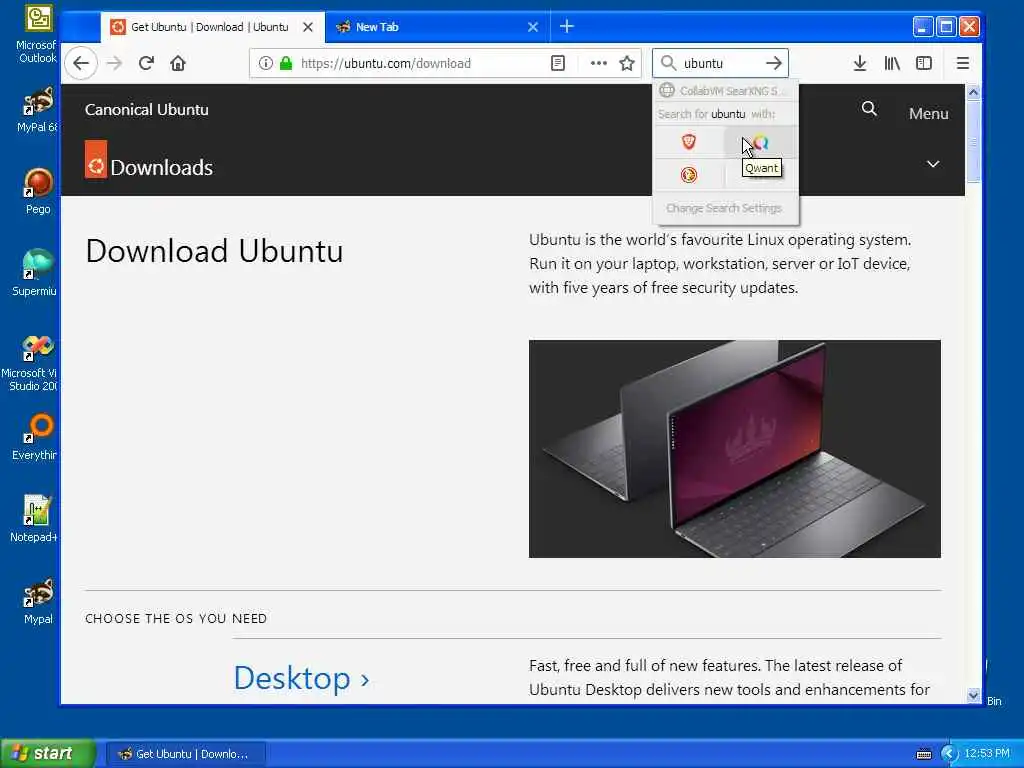Click the Download Ubuntu heading
The width and height of the screenshot is (1024, 768).
(x=214, y=251)
